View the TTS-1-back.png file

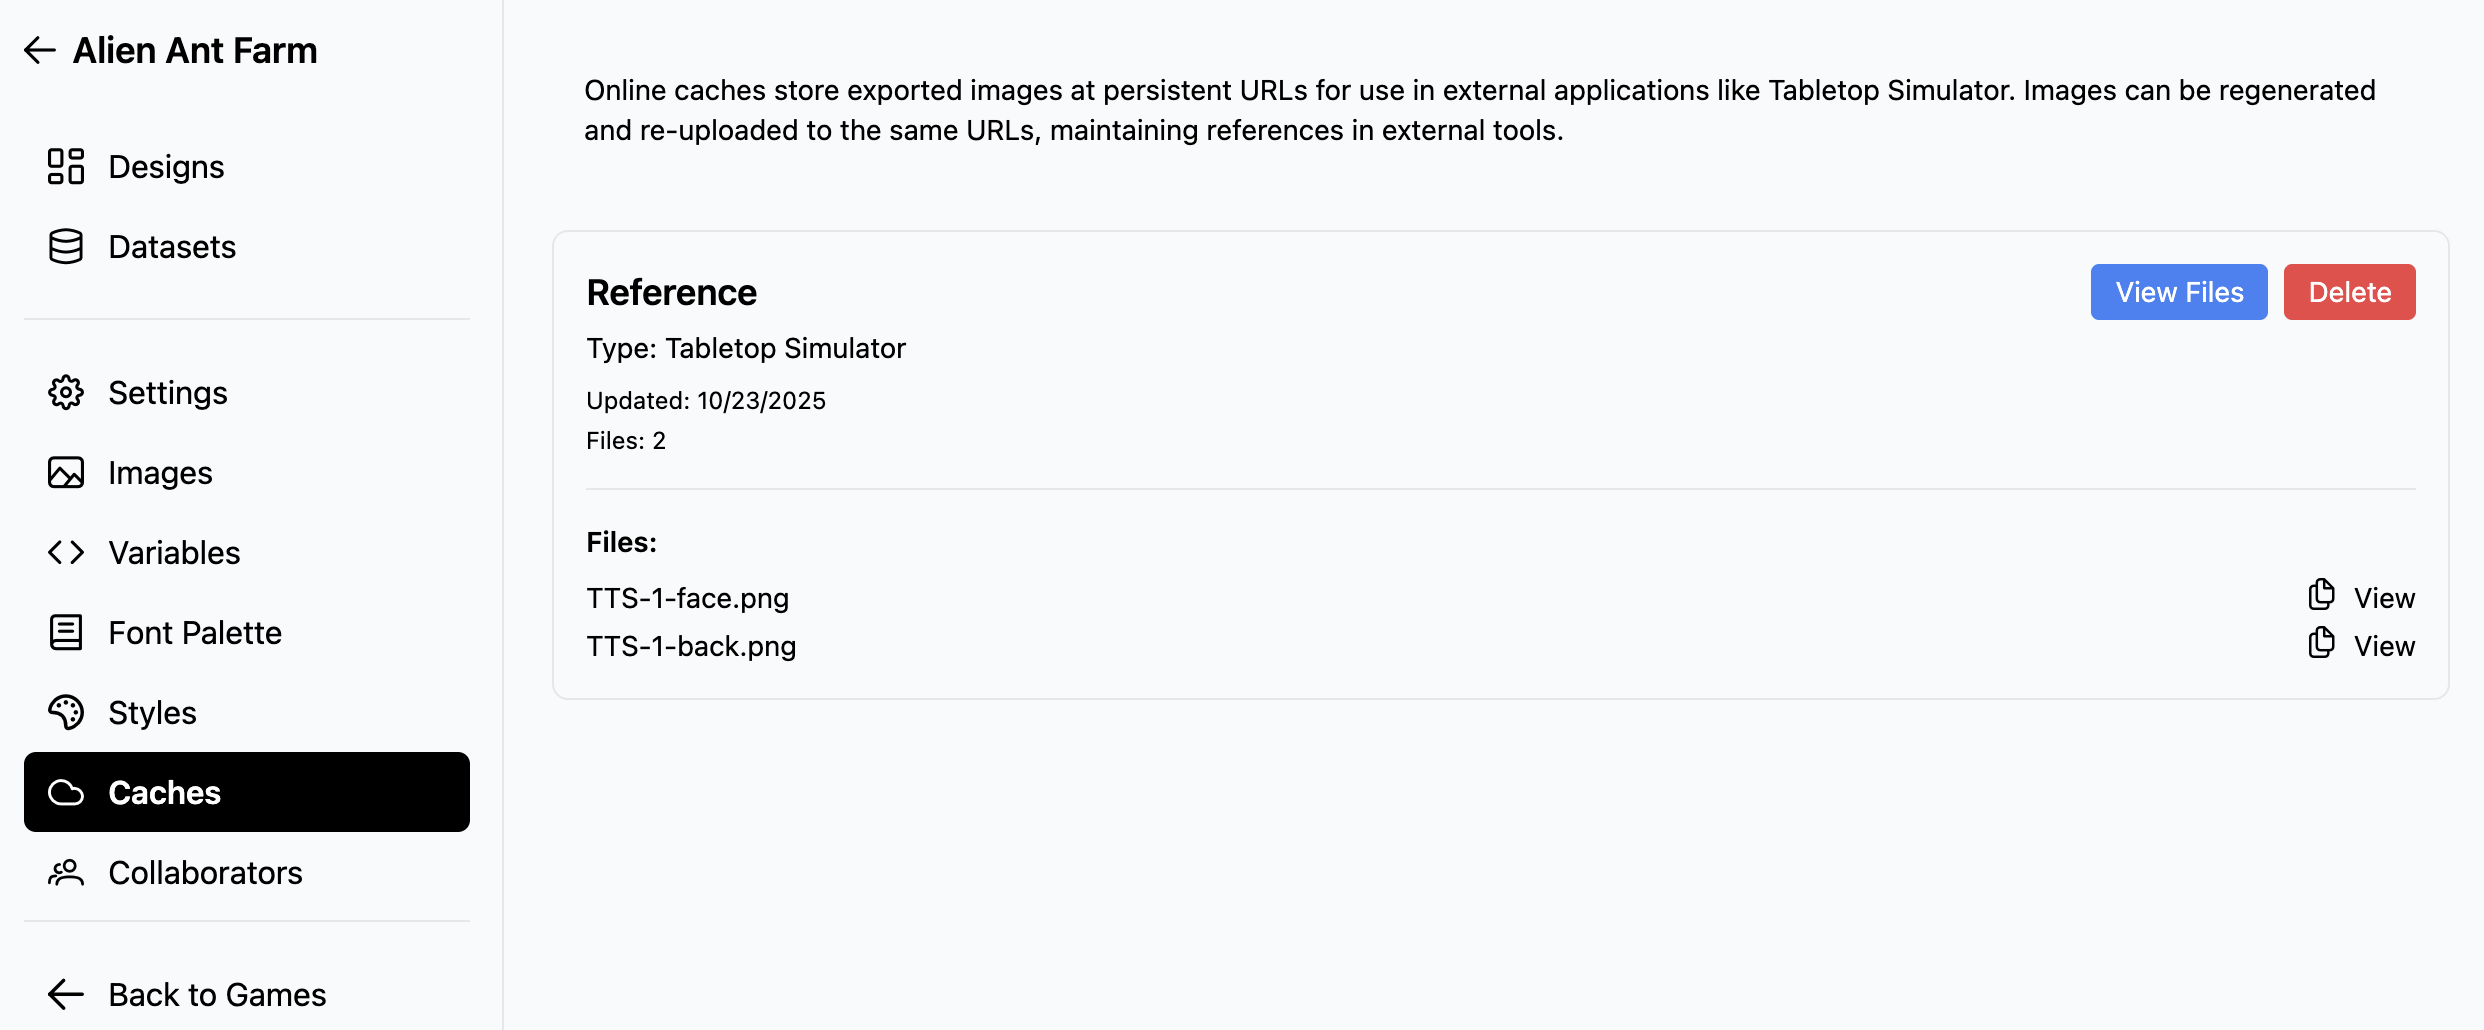[2384, 646]
